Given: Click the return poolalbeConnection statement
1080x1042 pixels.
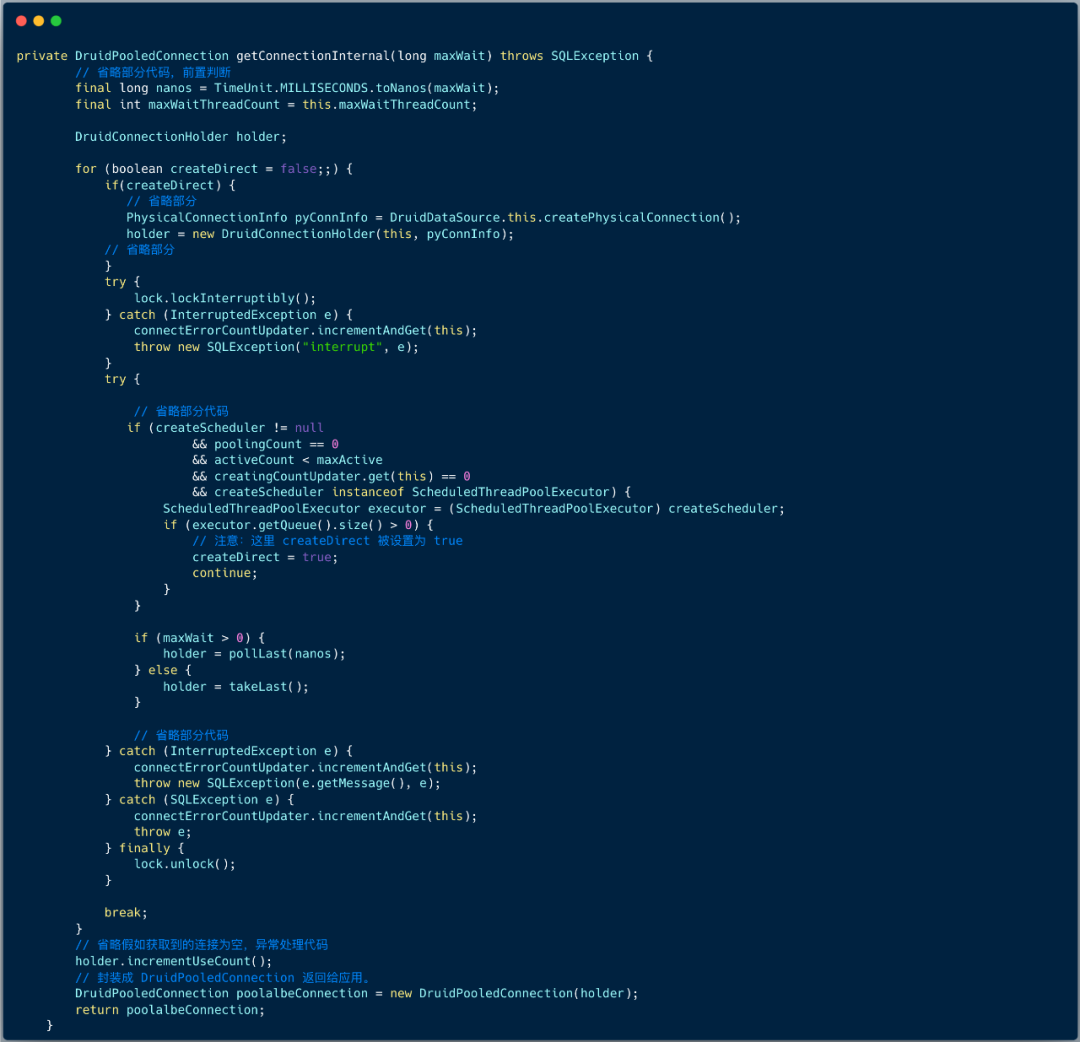Looking at the screenshot, I should tap(170, 1010).
